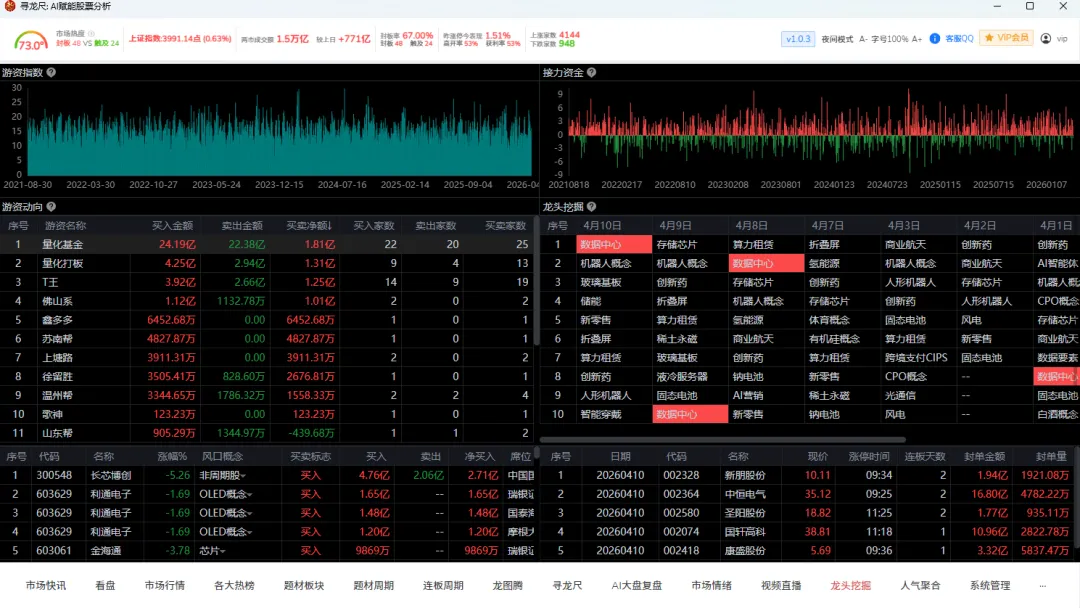Select the 龙头挖掘 tab

pos(851,585)
